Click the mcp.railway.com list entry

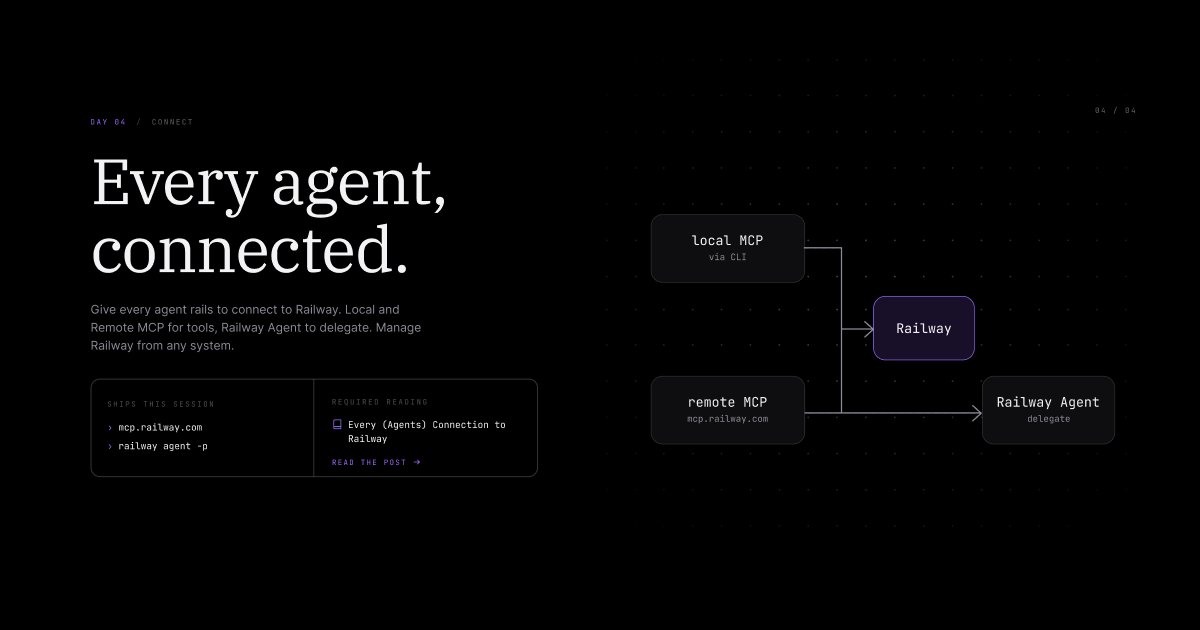click(x=160, y=427)
